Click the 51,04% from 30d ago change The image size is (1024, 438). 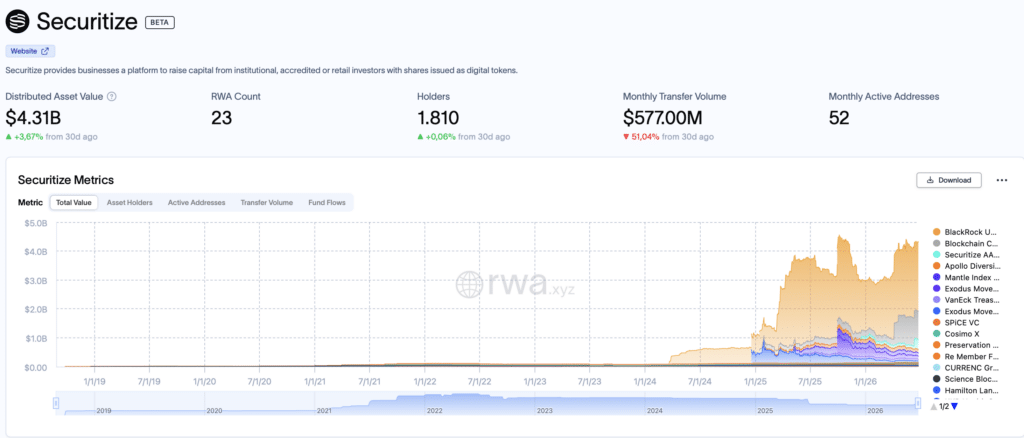pyautogui.click(x=668, y=137)
